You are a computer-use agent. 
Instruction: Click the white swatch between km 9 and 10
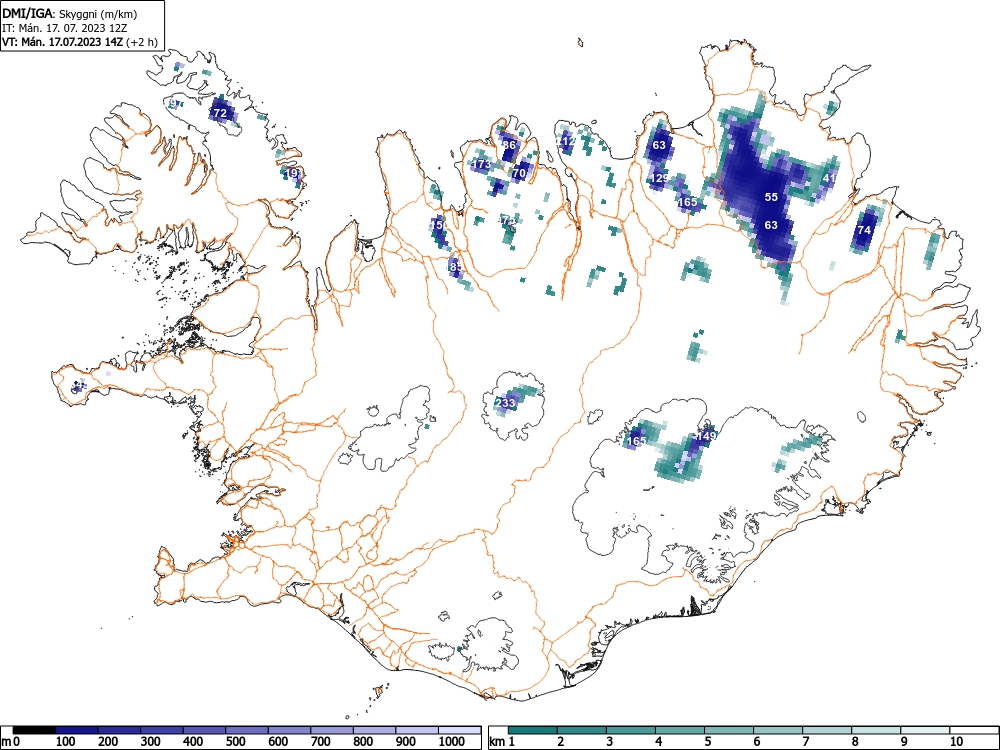pos(925,730)
